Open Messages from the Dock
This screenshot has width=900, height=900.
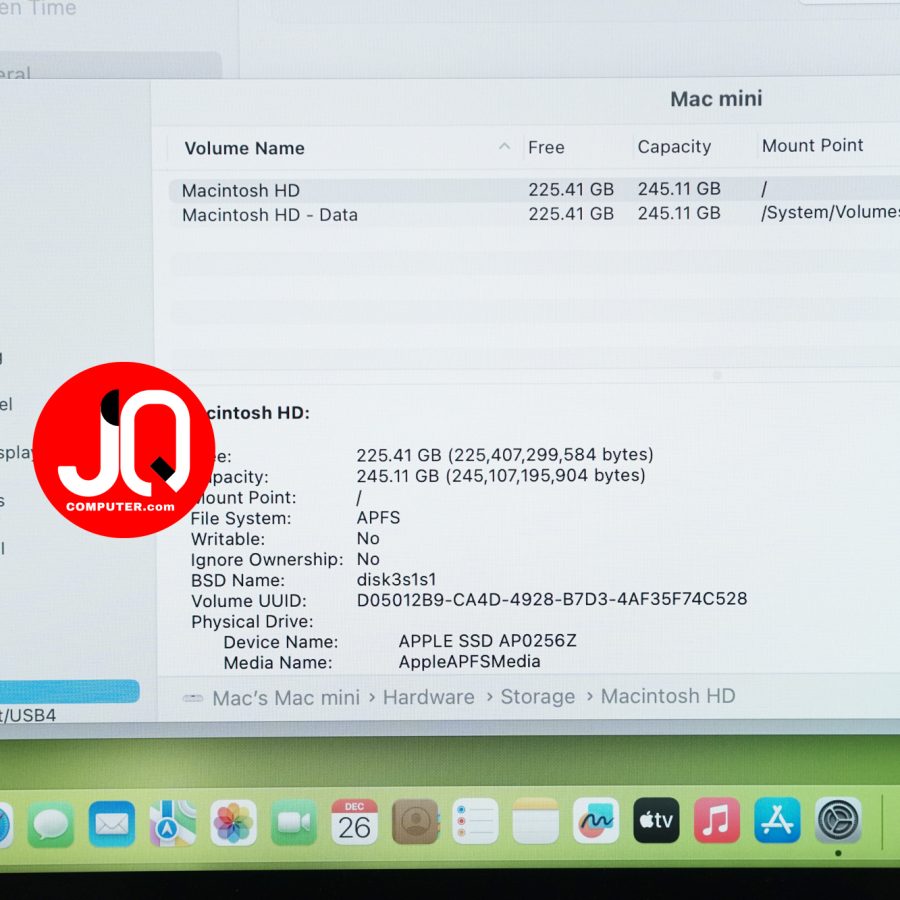click(51, 824)
